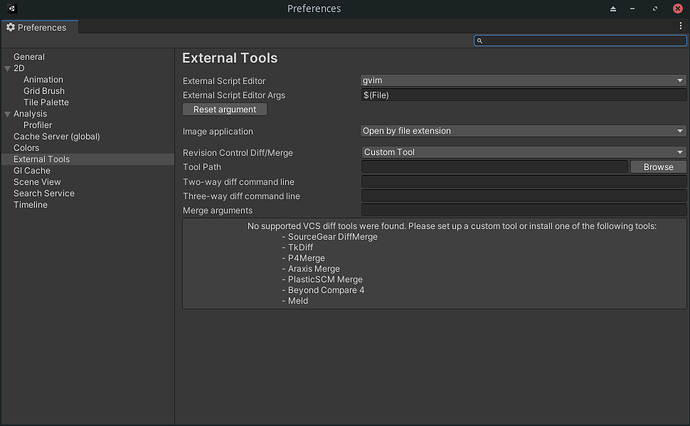
Task: Show the GI Cache preferences
Action: pyautogui.click(x=32, y=171)
